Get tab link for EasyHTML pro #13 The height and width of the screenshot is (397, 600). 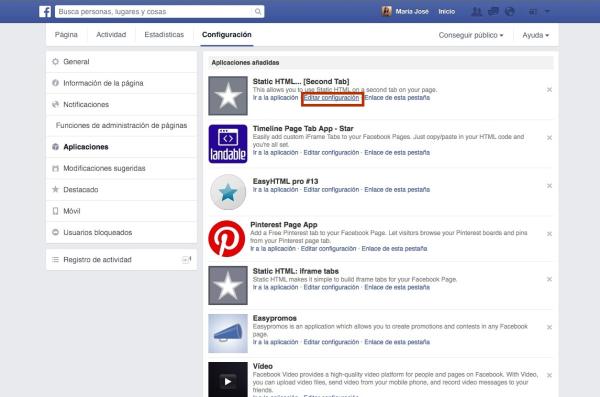click(x=397, y=190)
